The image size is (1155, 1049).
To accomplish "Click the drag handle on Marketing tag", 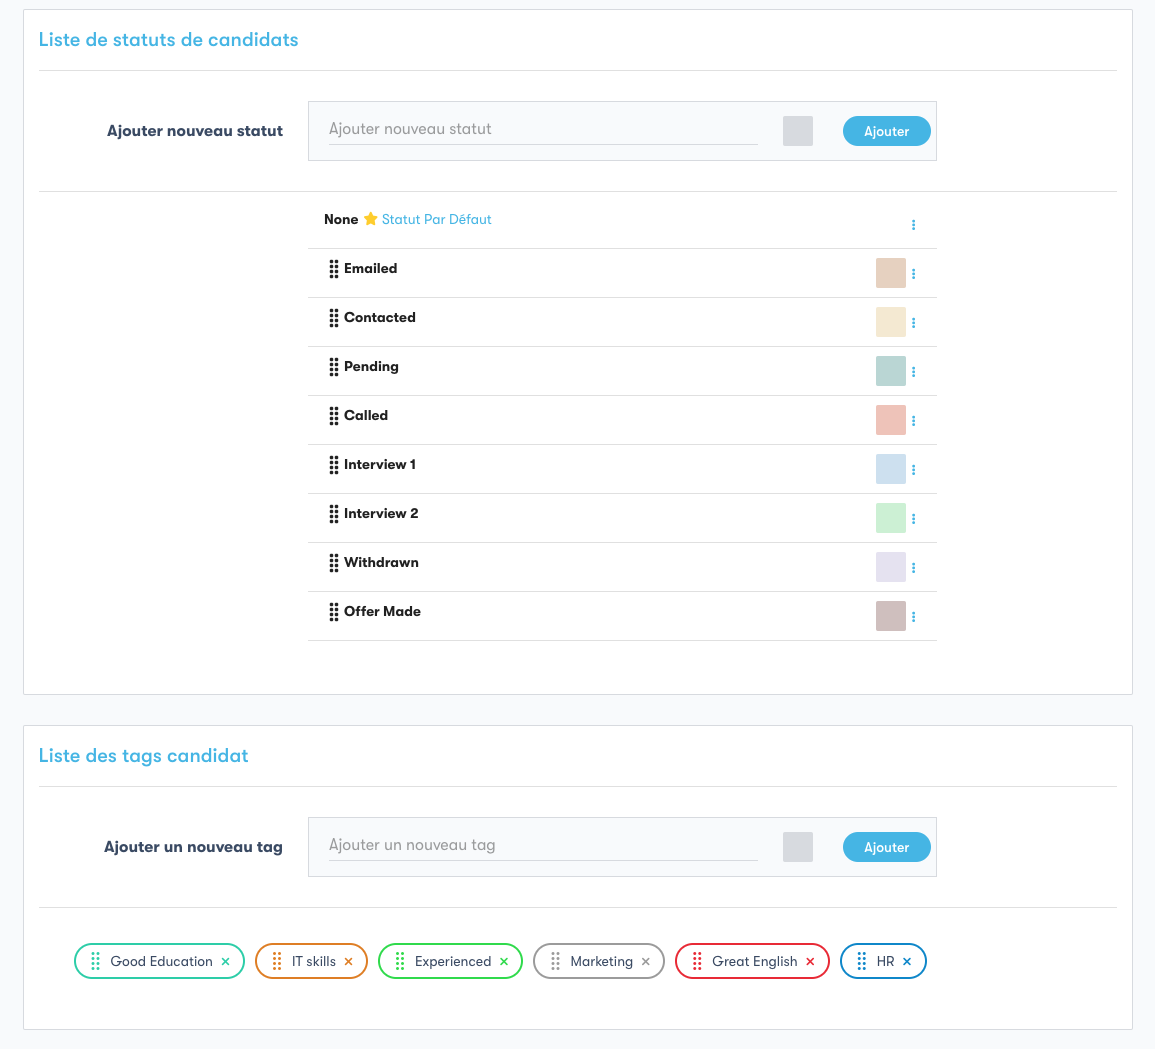I will pos(556,962).
